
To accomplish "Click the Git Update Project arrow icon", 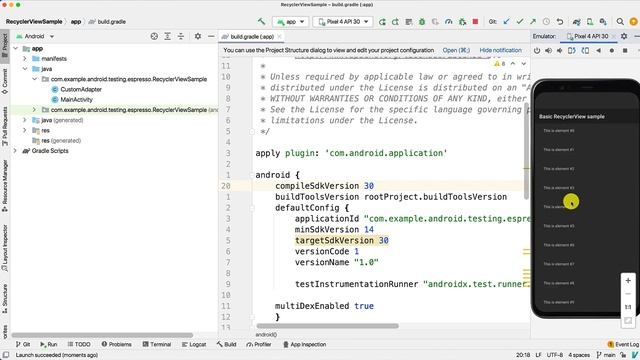I will click(507, 22).
